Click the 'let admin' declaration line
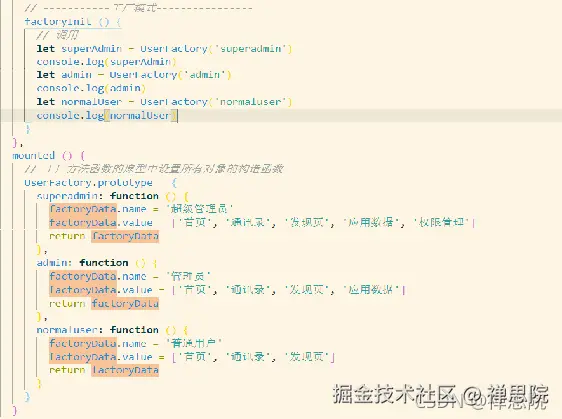The image size is (562, 419). pos(134,75)
